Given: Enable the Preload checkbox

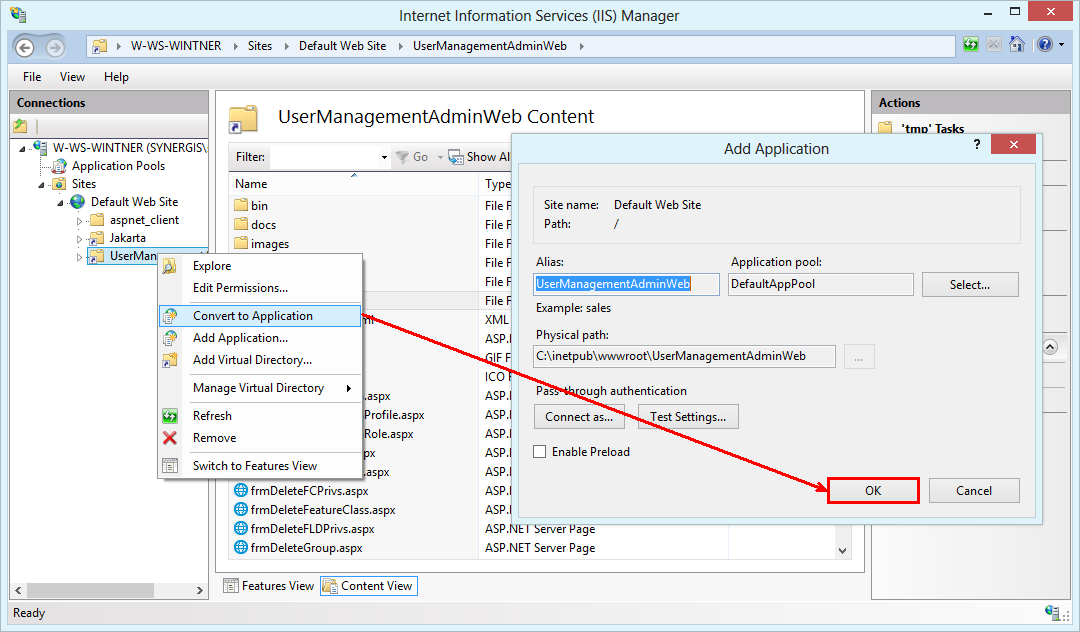Looking at the screenshot, I should (540, 451).
